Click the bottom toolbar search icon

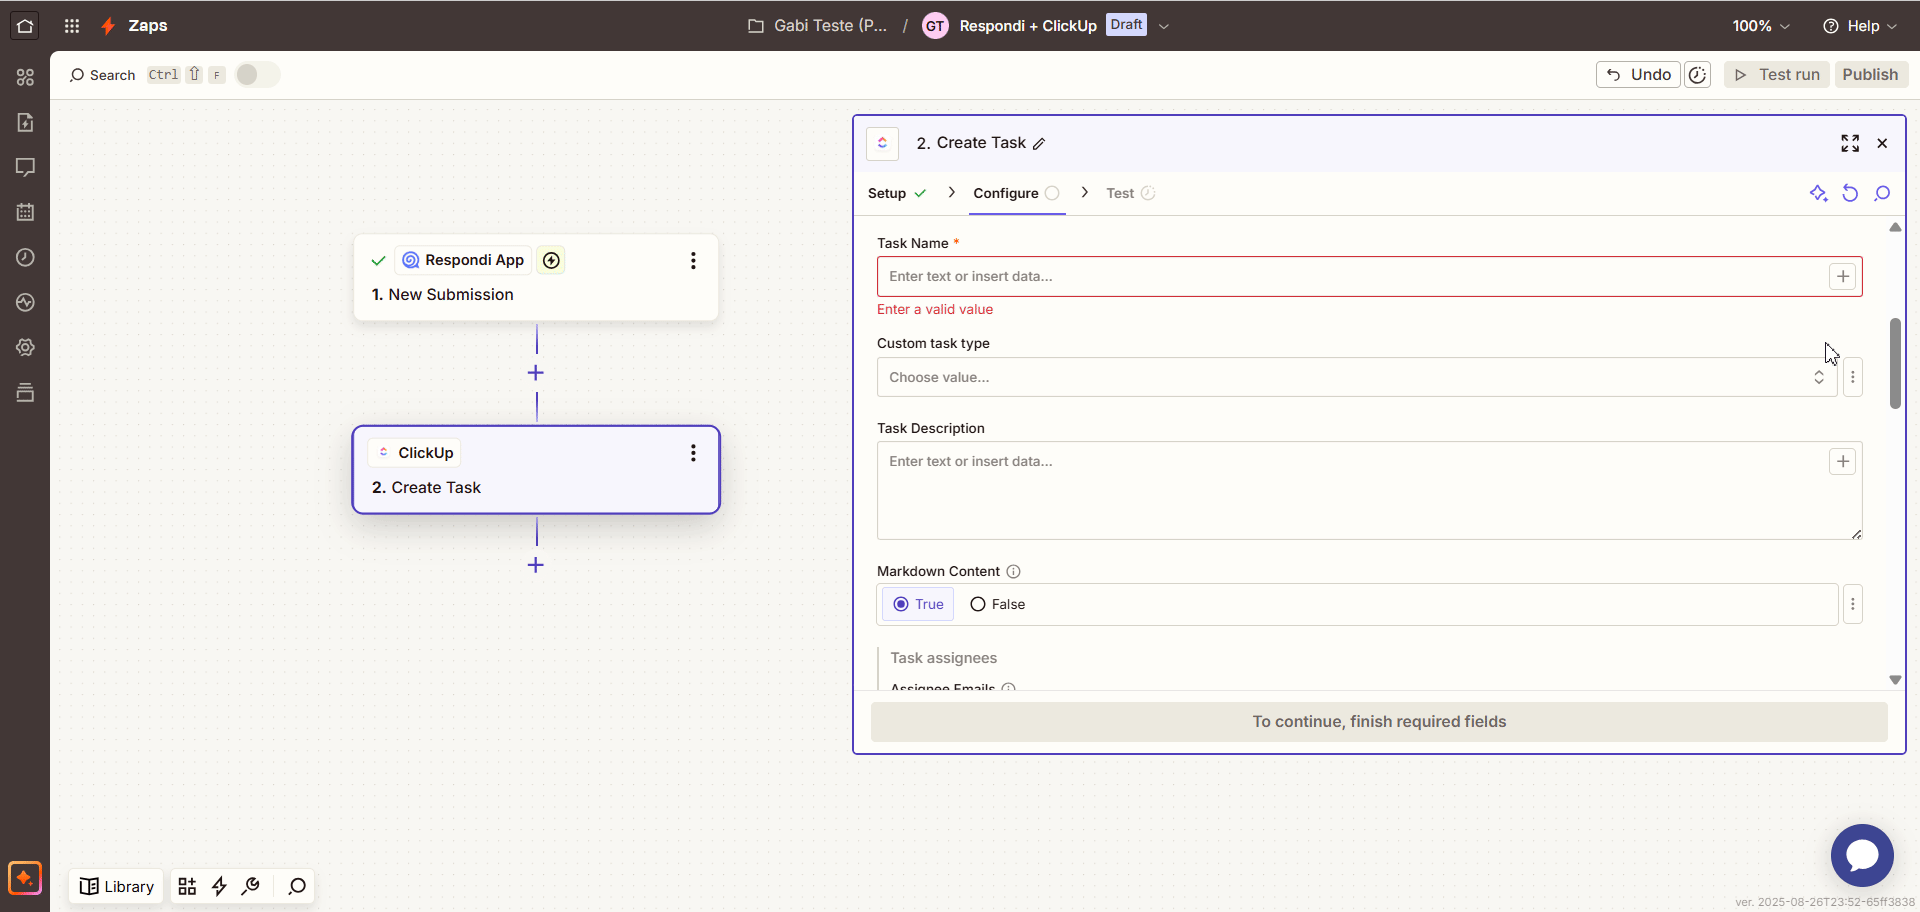(297, 886)
